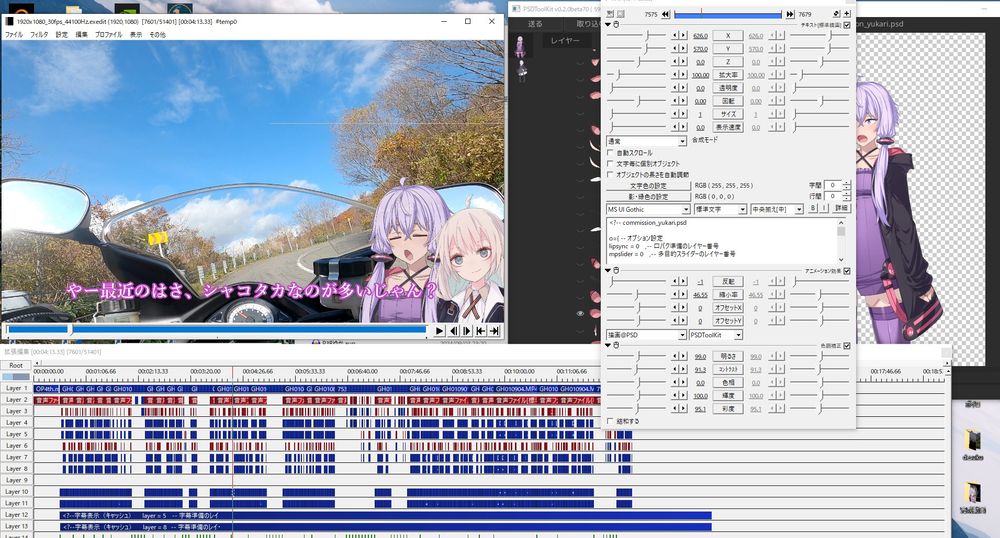Screen dimensions: 1000x538
Task: Click the mouse icon of the animation effect section
Action: click(x=616, y=270)
